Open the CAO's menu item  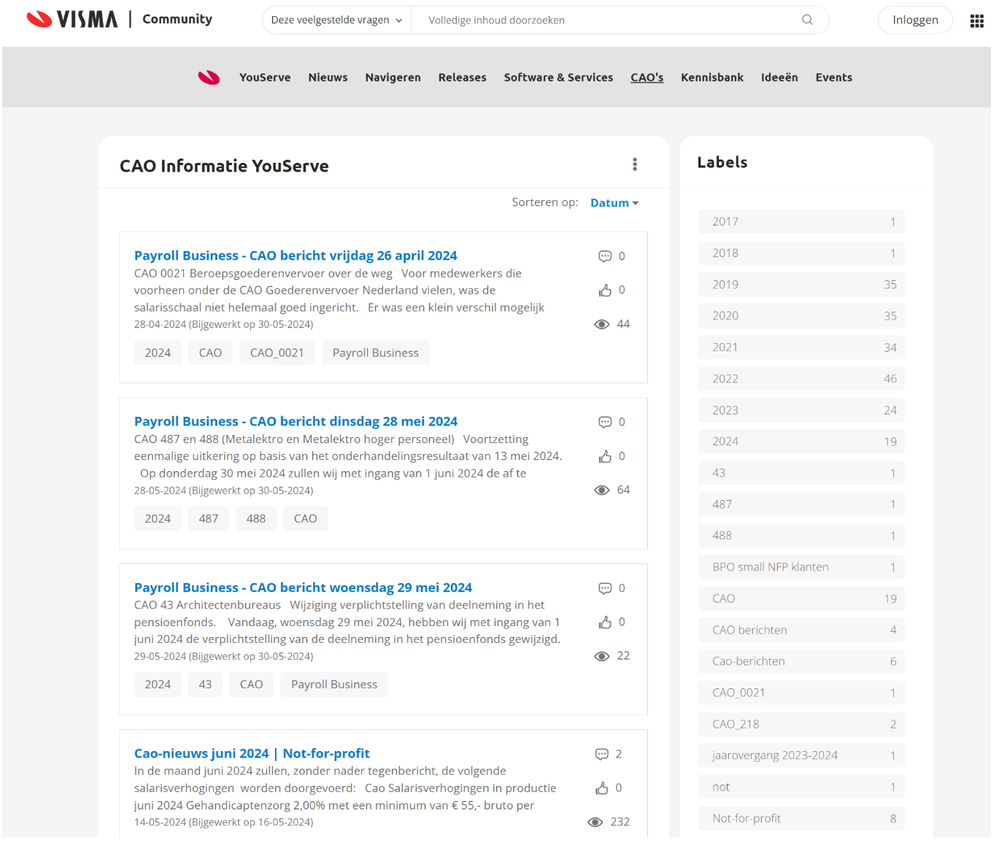click(x=647, y=77)
